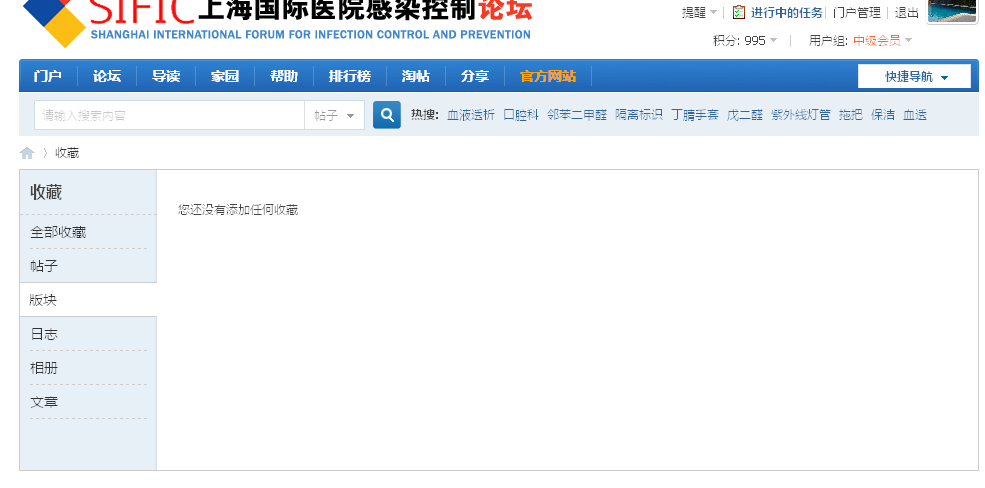Click the ongoing tasks clipboard icon
The width and height of the screenshot is (985, 488).
739,13
